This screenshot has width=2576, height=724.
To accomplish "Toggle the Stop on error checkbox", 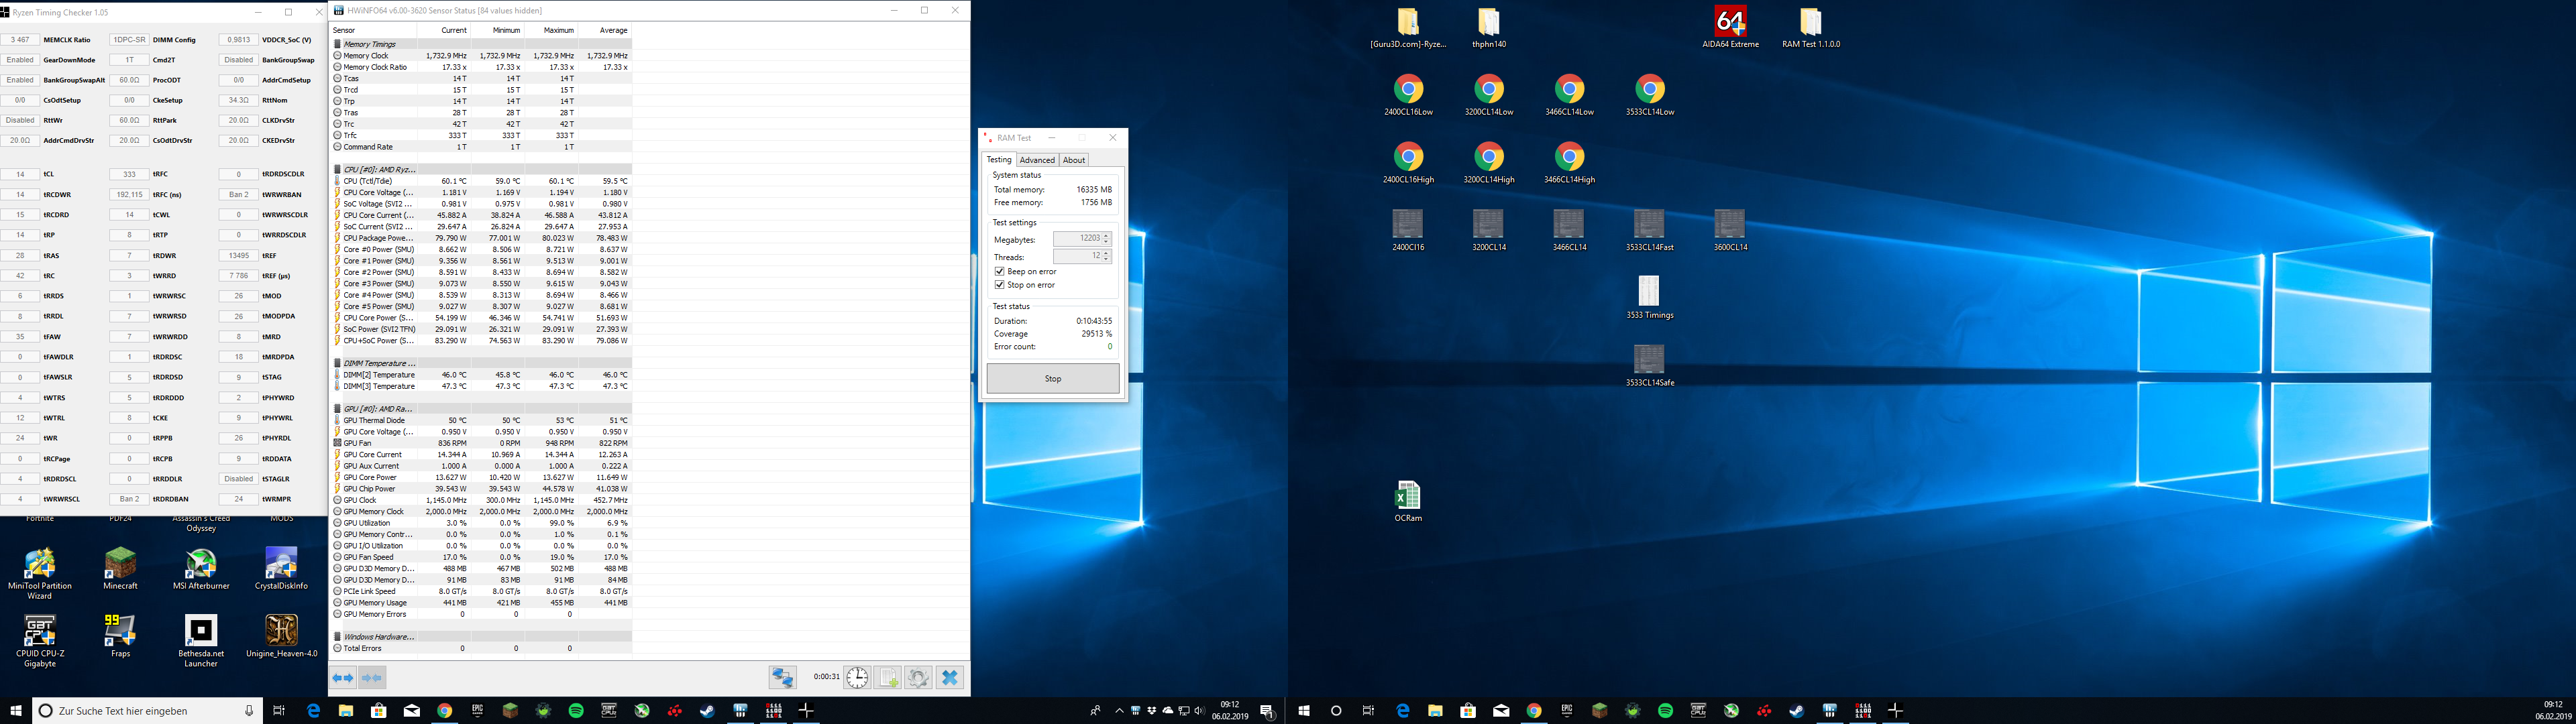I will [x=999, y=285].
